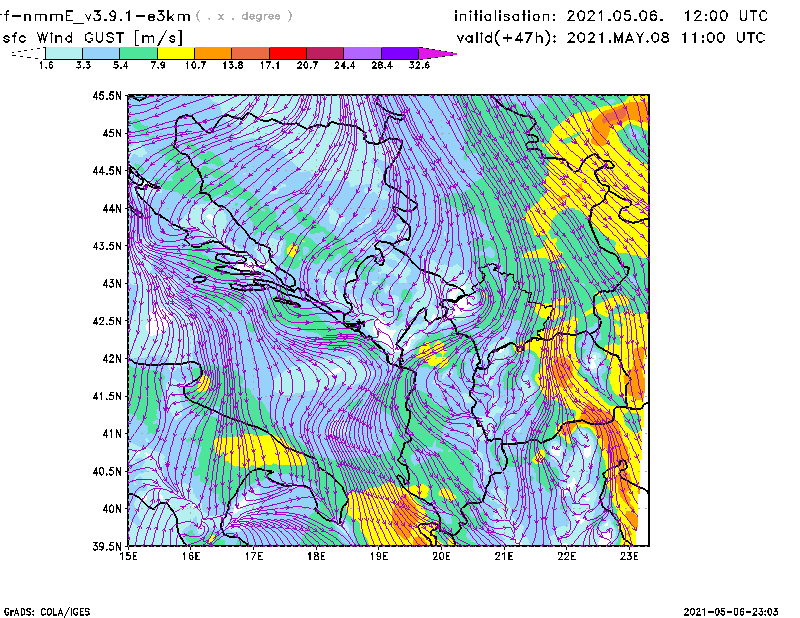Click the 'valid(+47h):' label
Image resolution: width=800 pixels, height=618 pixels.
[507, 38]
